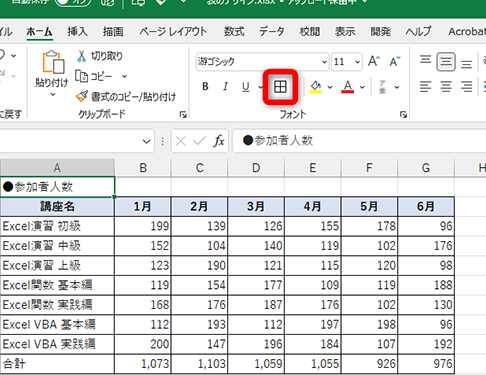Apply the fill color bucket

coord(315,87)
